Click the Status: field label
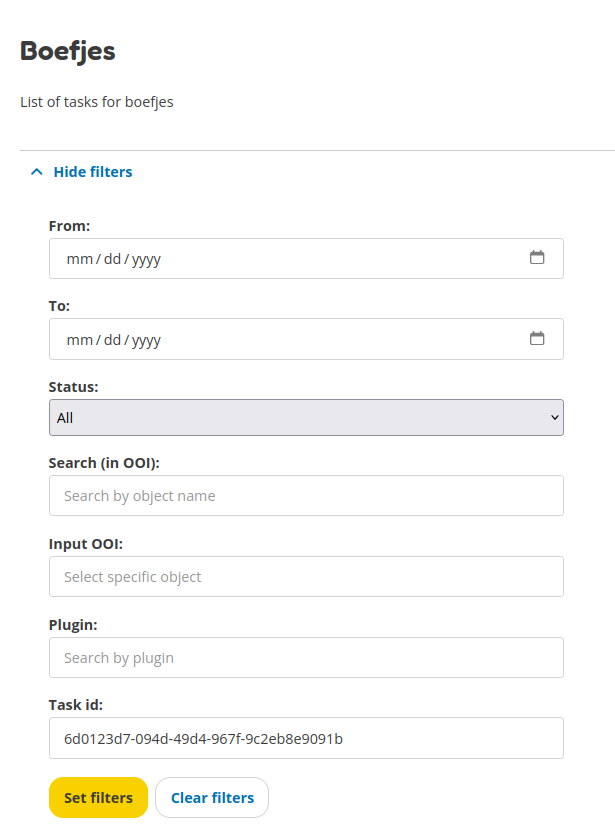 73,386
